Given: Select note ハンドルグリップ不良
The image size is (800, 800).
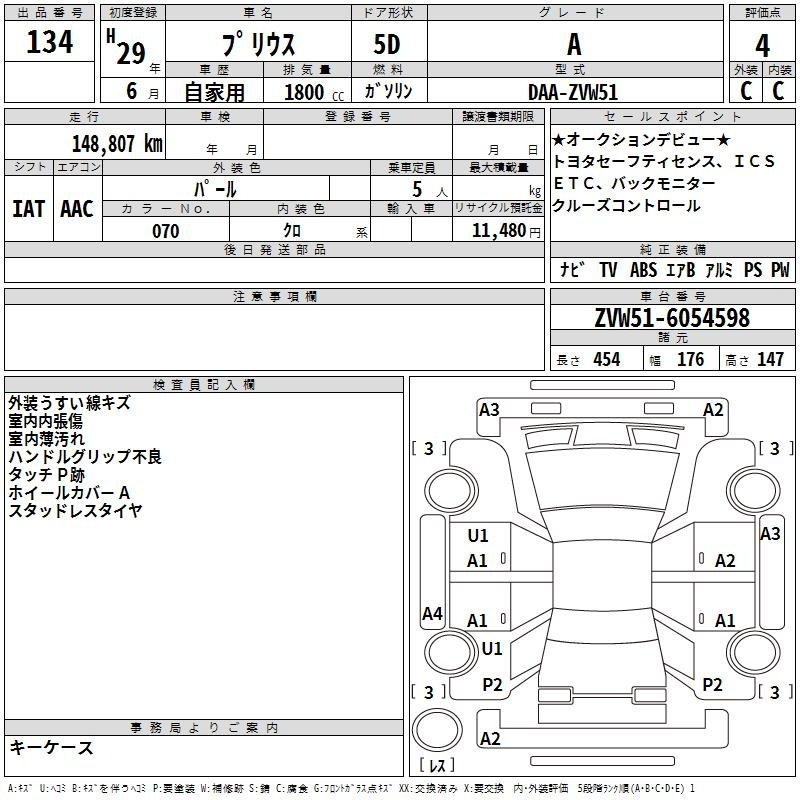Looking at the screenshot, I should pos(85,457).
